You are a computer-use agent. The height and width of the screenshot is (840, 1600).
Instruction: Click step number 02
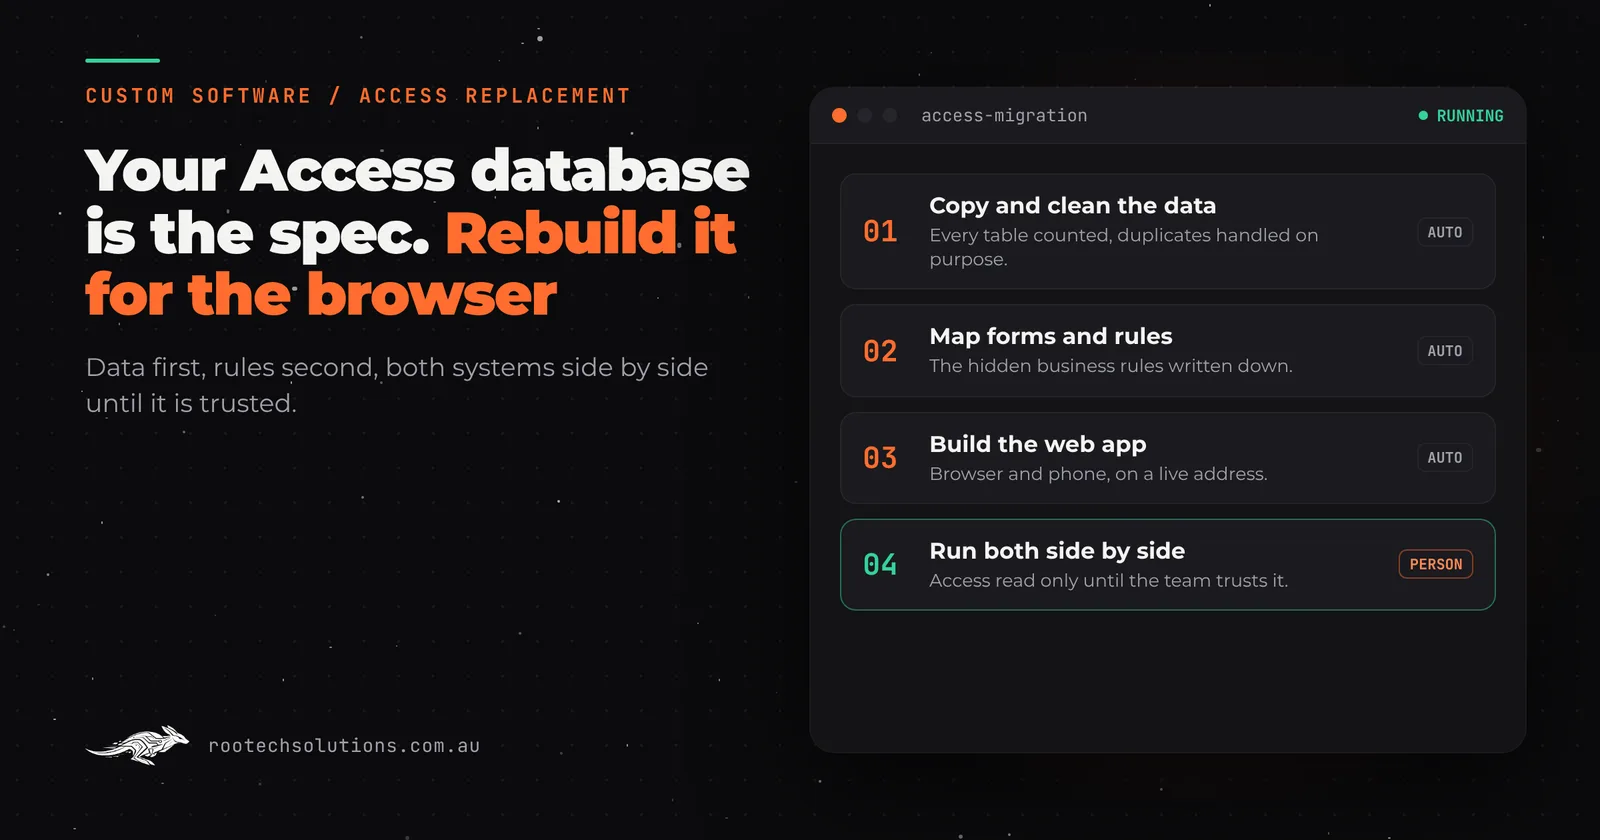click(880, 351)
